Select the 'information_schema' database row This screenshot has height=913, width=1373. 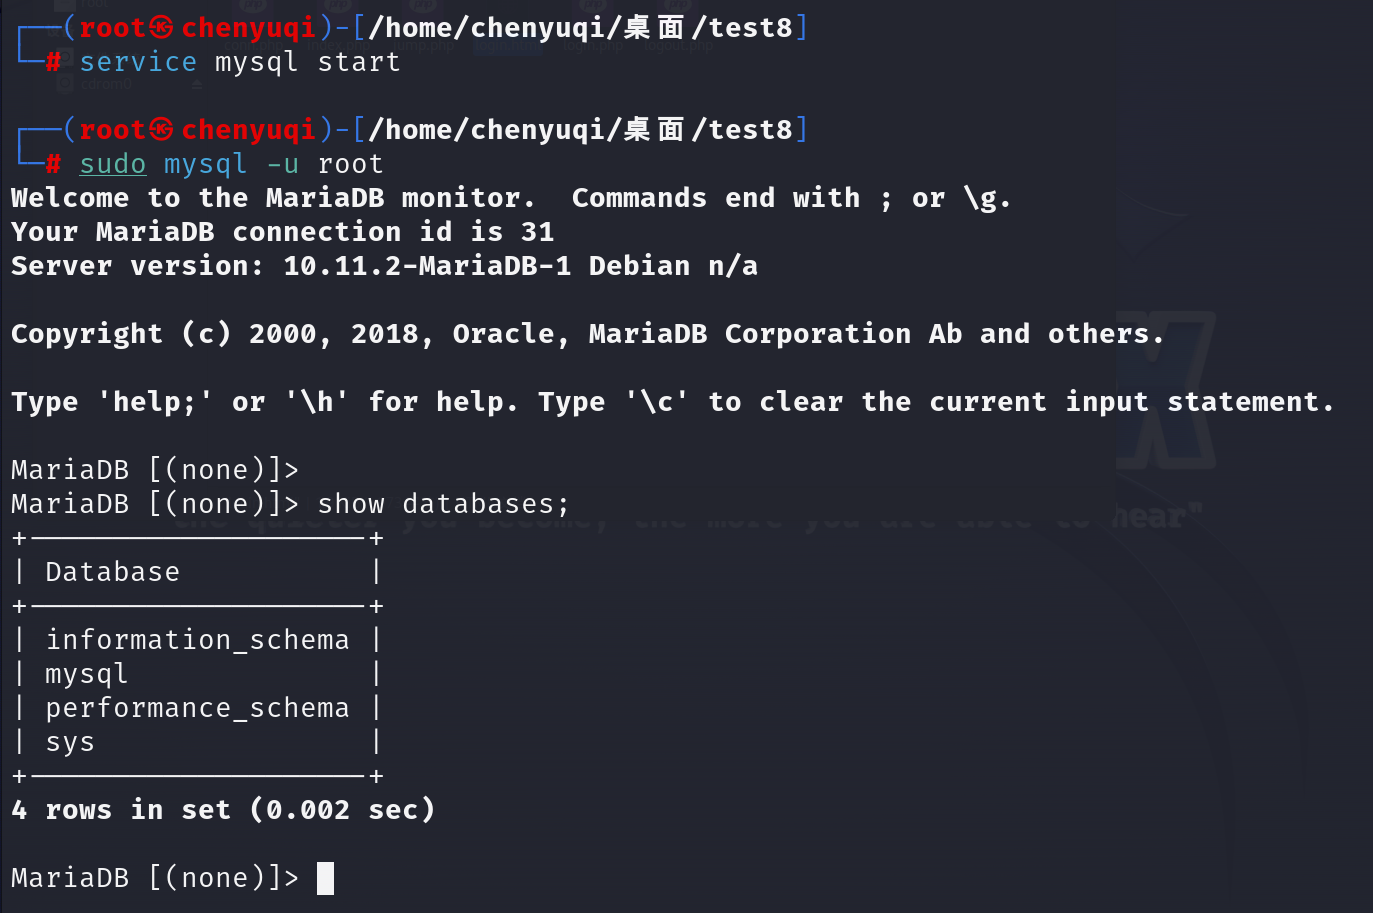tap(197, 640)
